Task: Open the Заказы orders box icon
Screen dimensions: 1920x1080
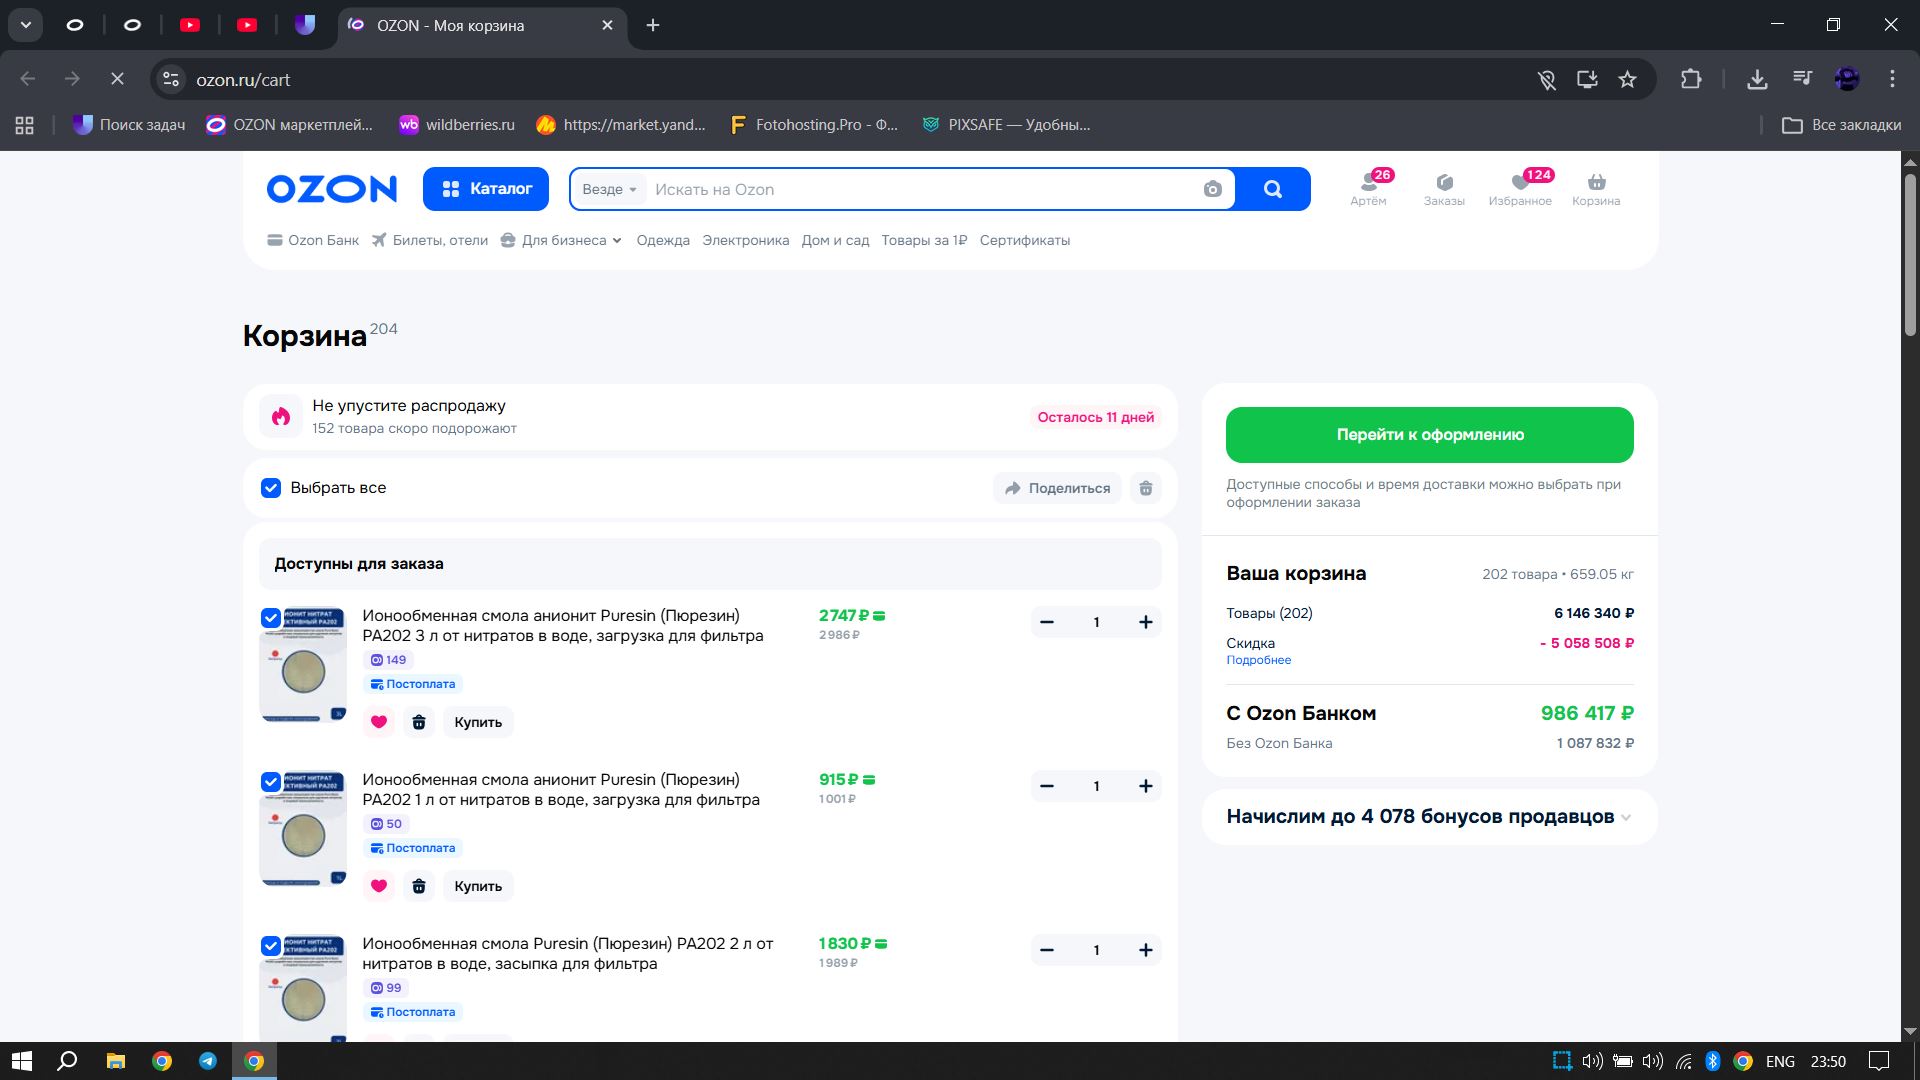Action: coord(1444,183)
